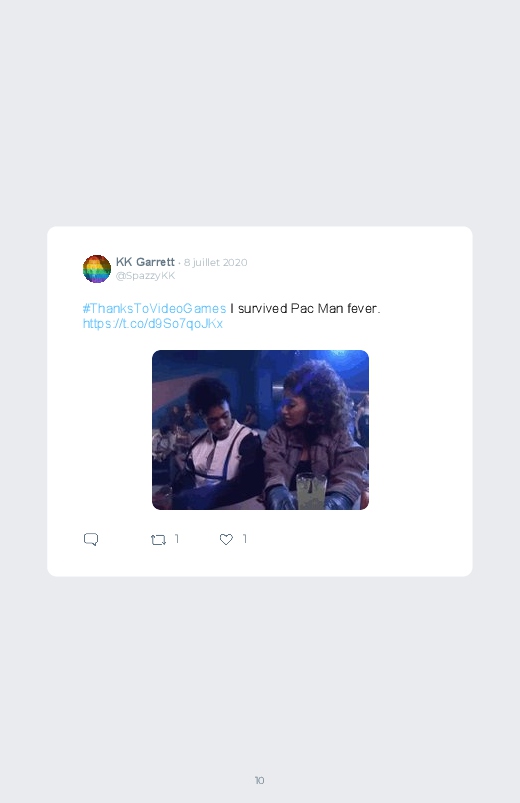Click the page number 10

(x=260, y=780)
